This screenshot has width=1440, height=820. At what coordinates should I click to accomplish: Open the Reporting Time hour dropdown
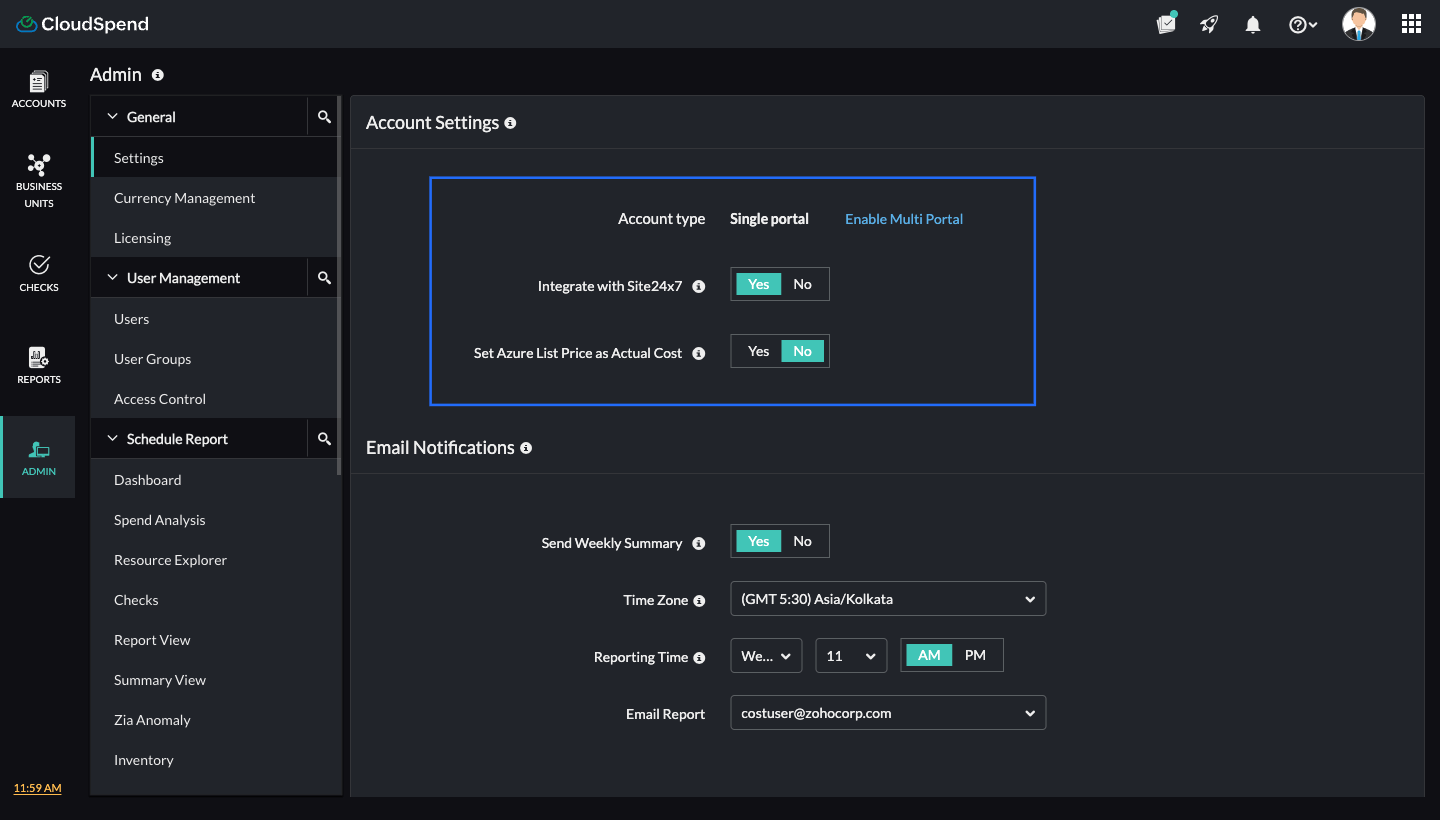(850, 656)
